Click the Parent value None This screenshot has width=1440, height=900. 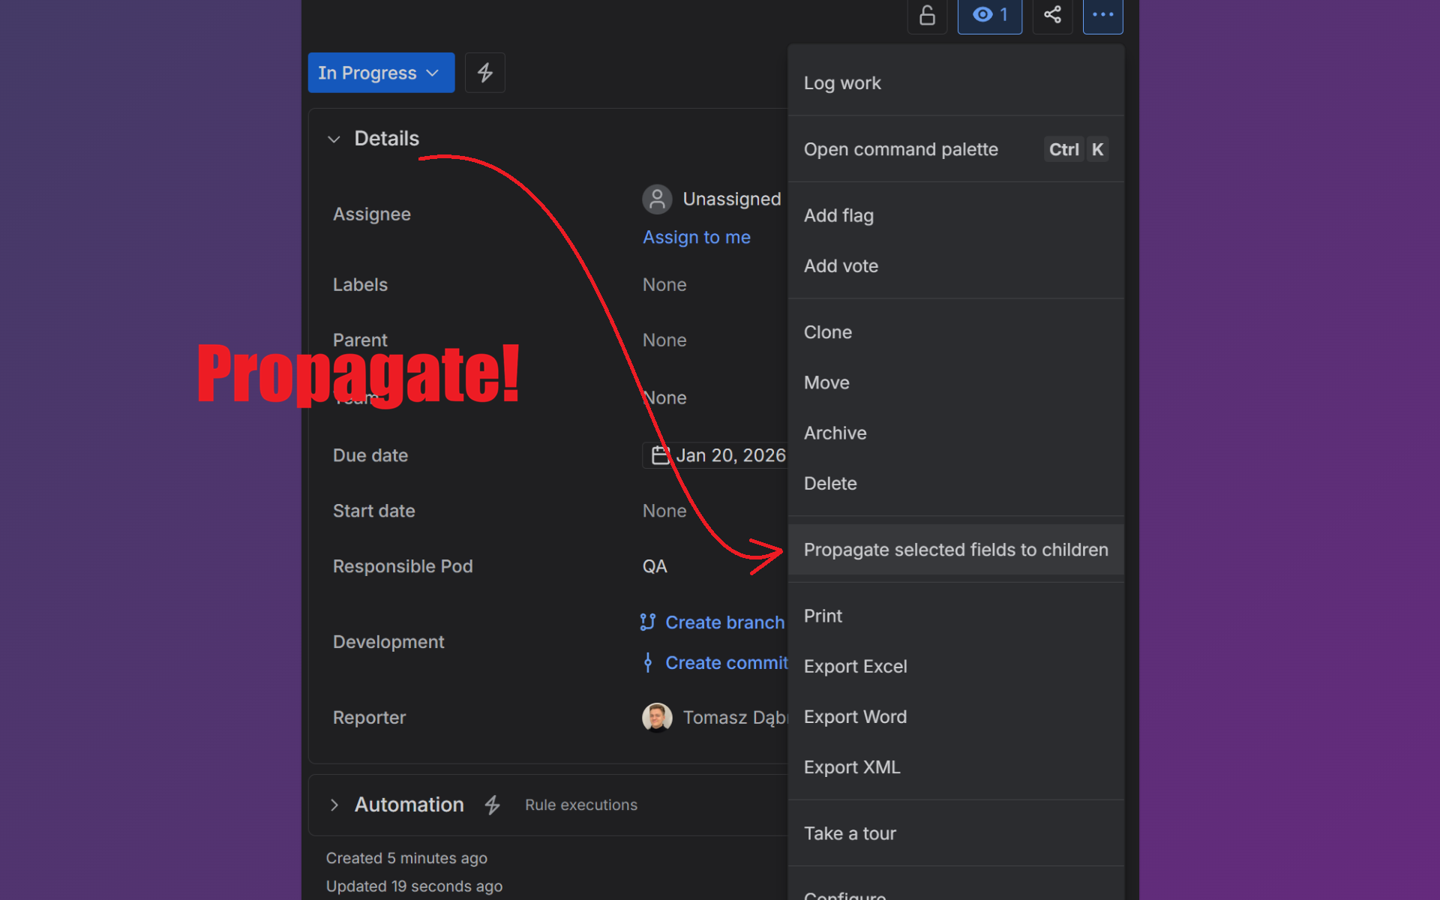click(x=665, y=340)
